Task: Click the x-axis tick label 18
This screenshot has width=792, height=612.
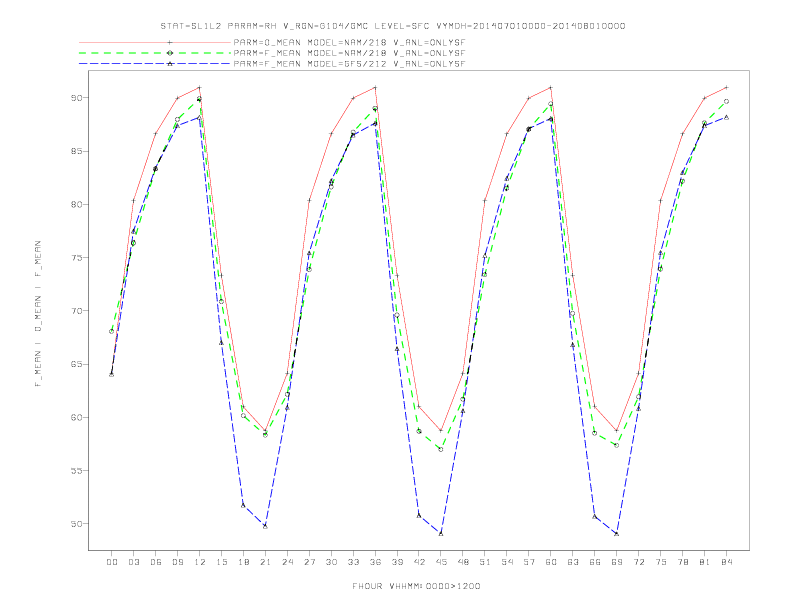Action: pyautogui.click(x=243, y=562)
